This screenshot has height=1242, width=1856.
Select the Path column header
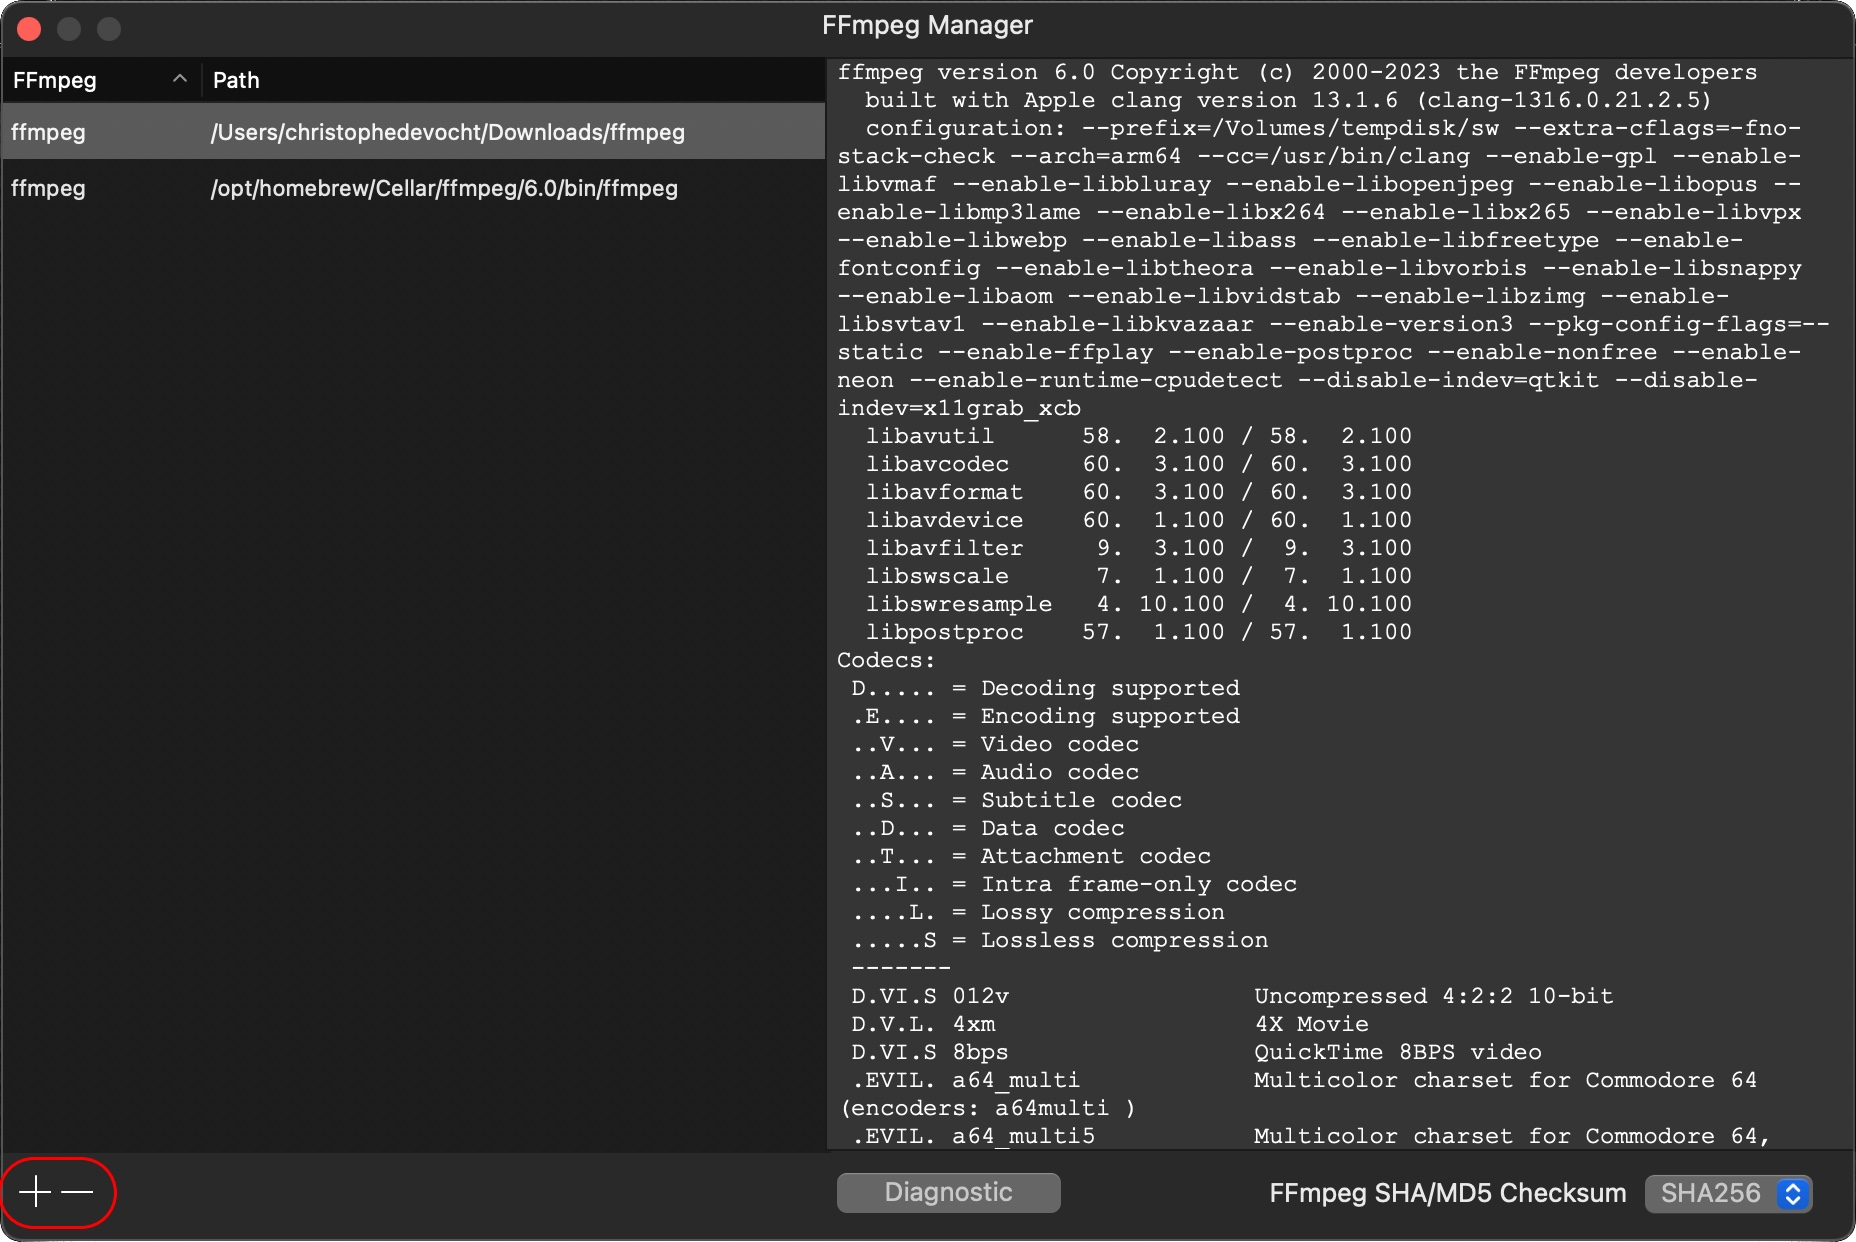[236, 80]
